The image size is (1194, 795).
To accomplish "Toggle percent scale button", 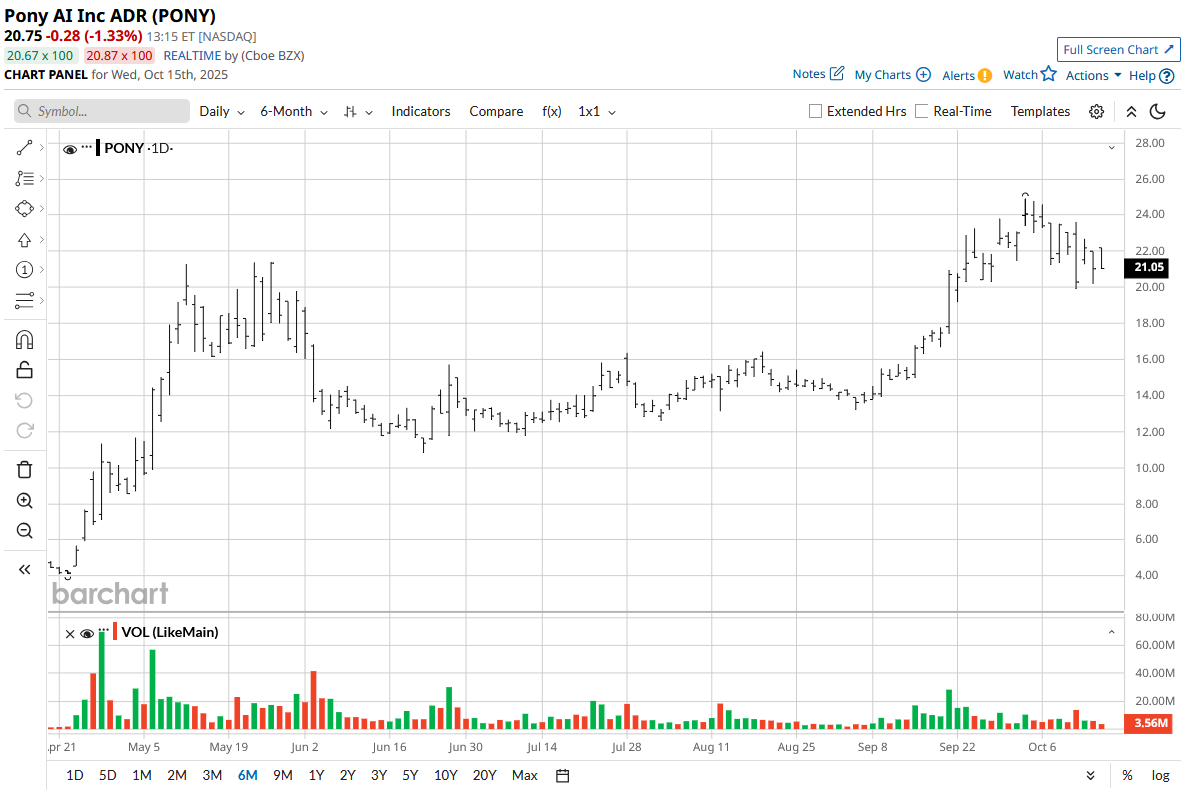I will click(1127, 775).
